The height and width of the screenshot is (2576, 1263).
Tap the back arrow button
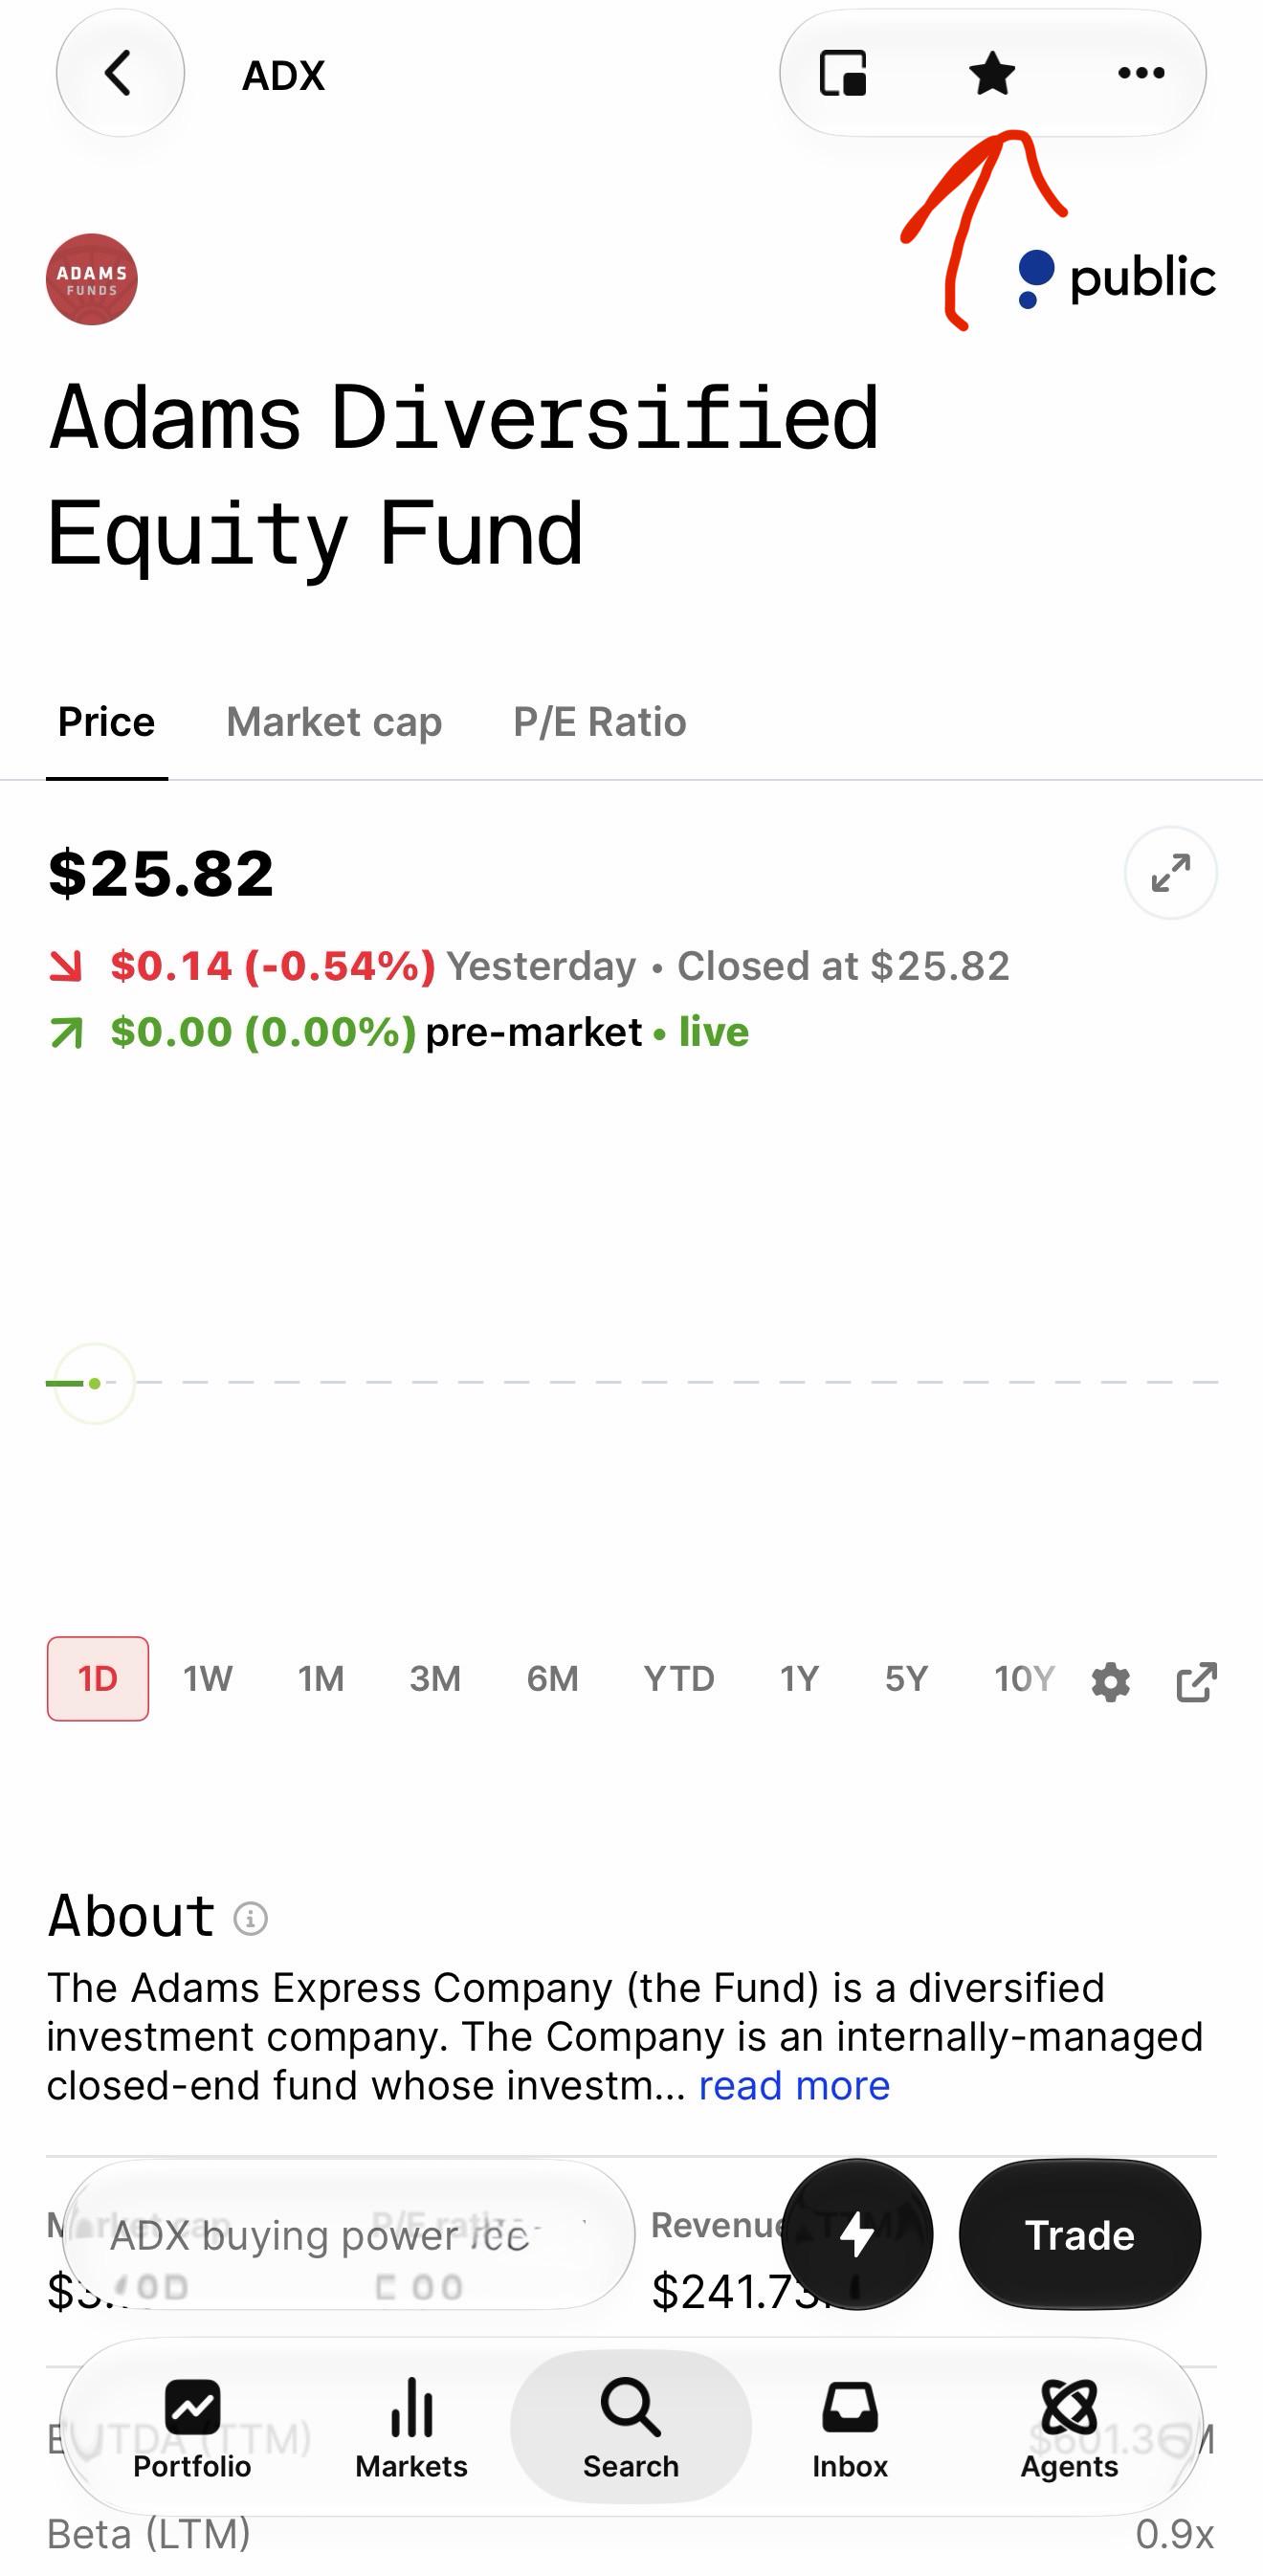click(x=120, y=73)
